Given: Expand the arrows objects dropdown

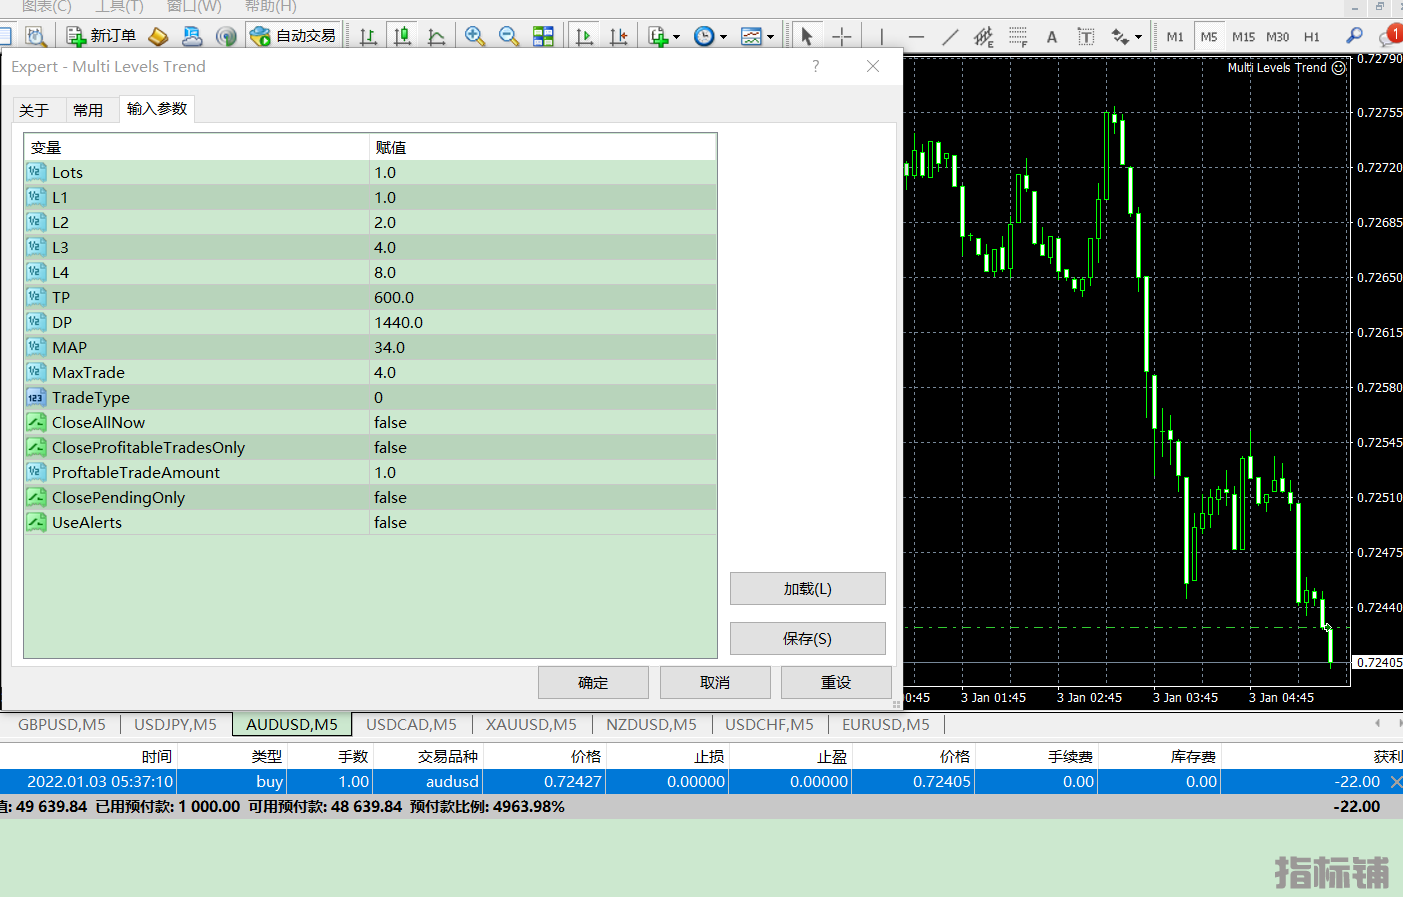Looking at the screenshot, I should click(x=1138, y=37).
